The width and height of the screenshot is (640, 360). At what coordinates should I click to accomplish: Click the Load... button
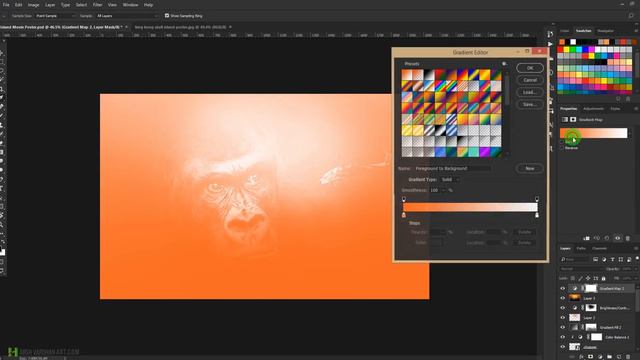click(530, 92)
